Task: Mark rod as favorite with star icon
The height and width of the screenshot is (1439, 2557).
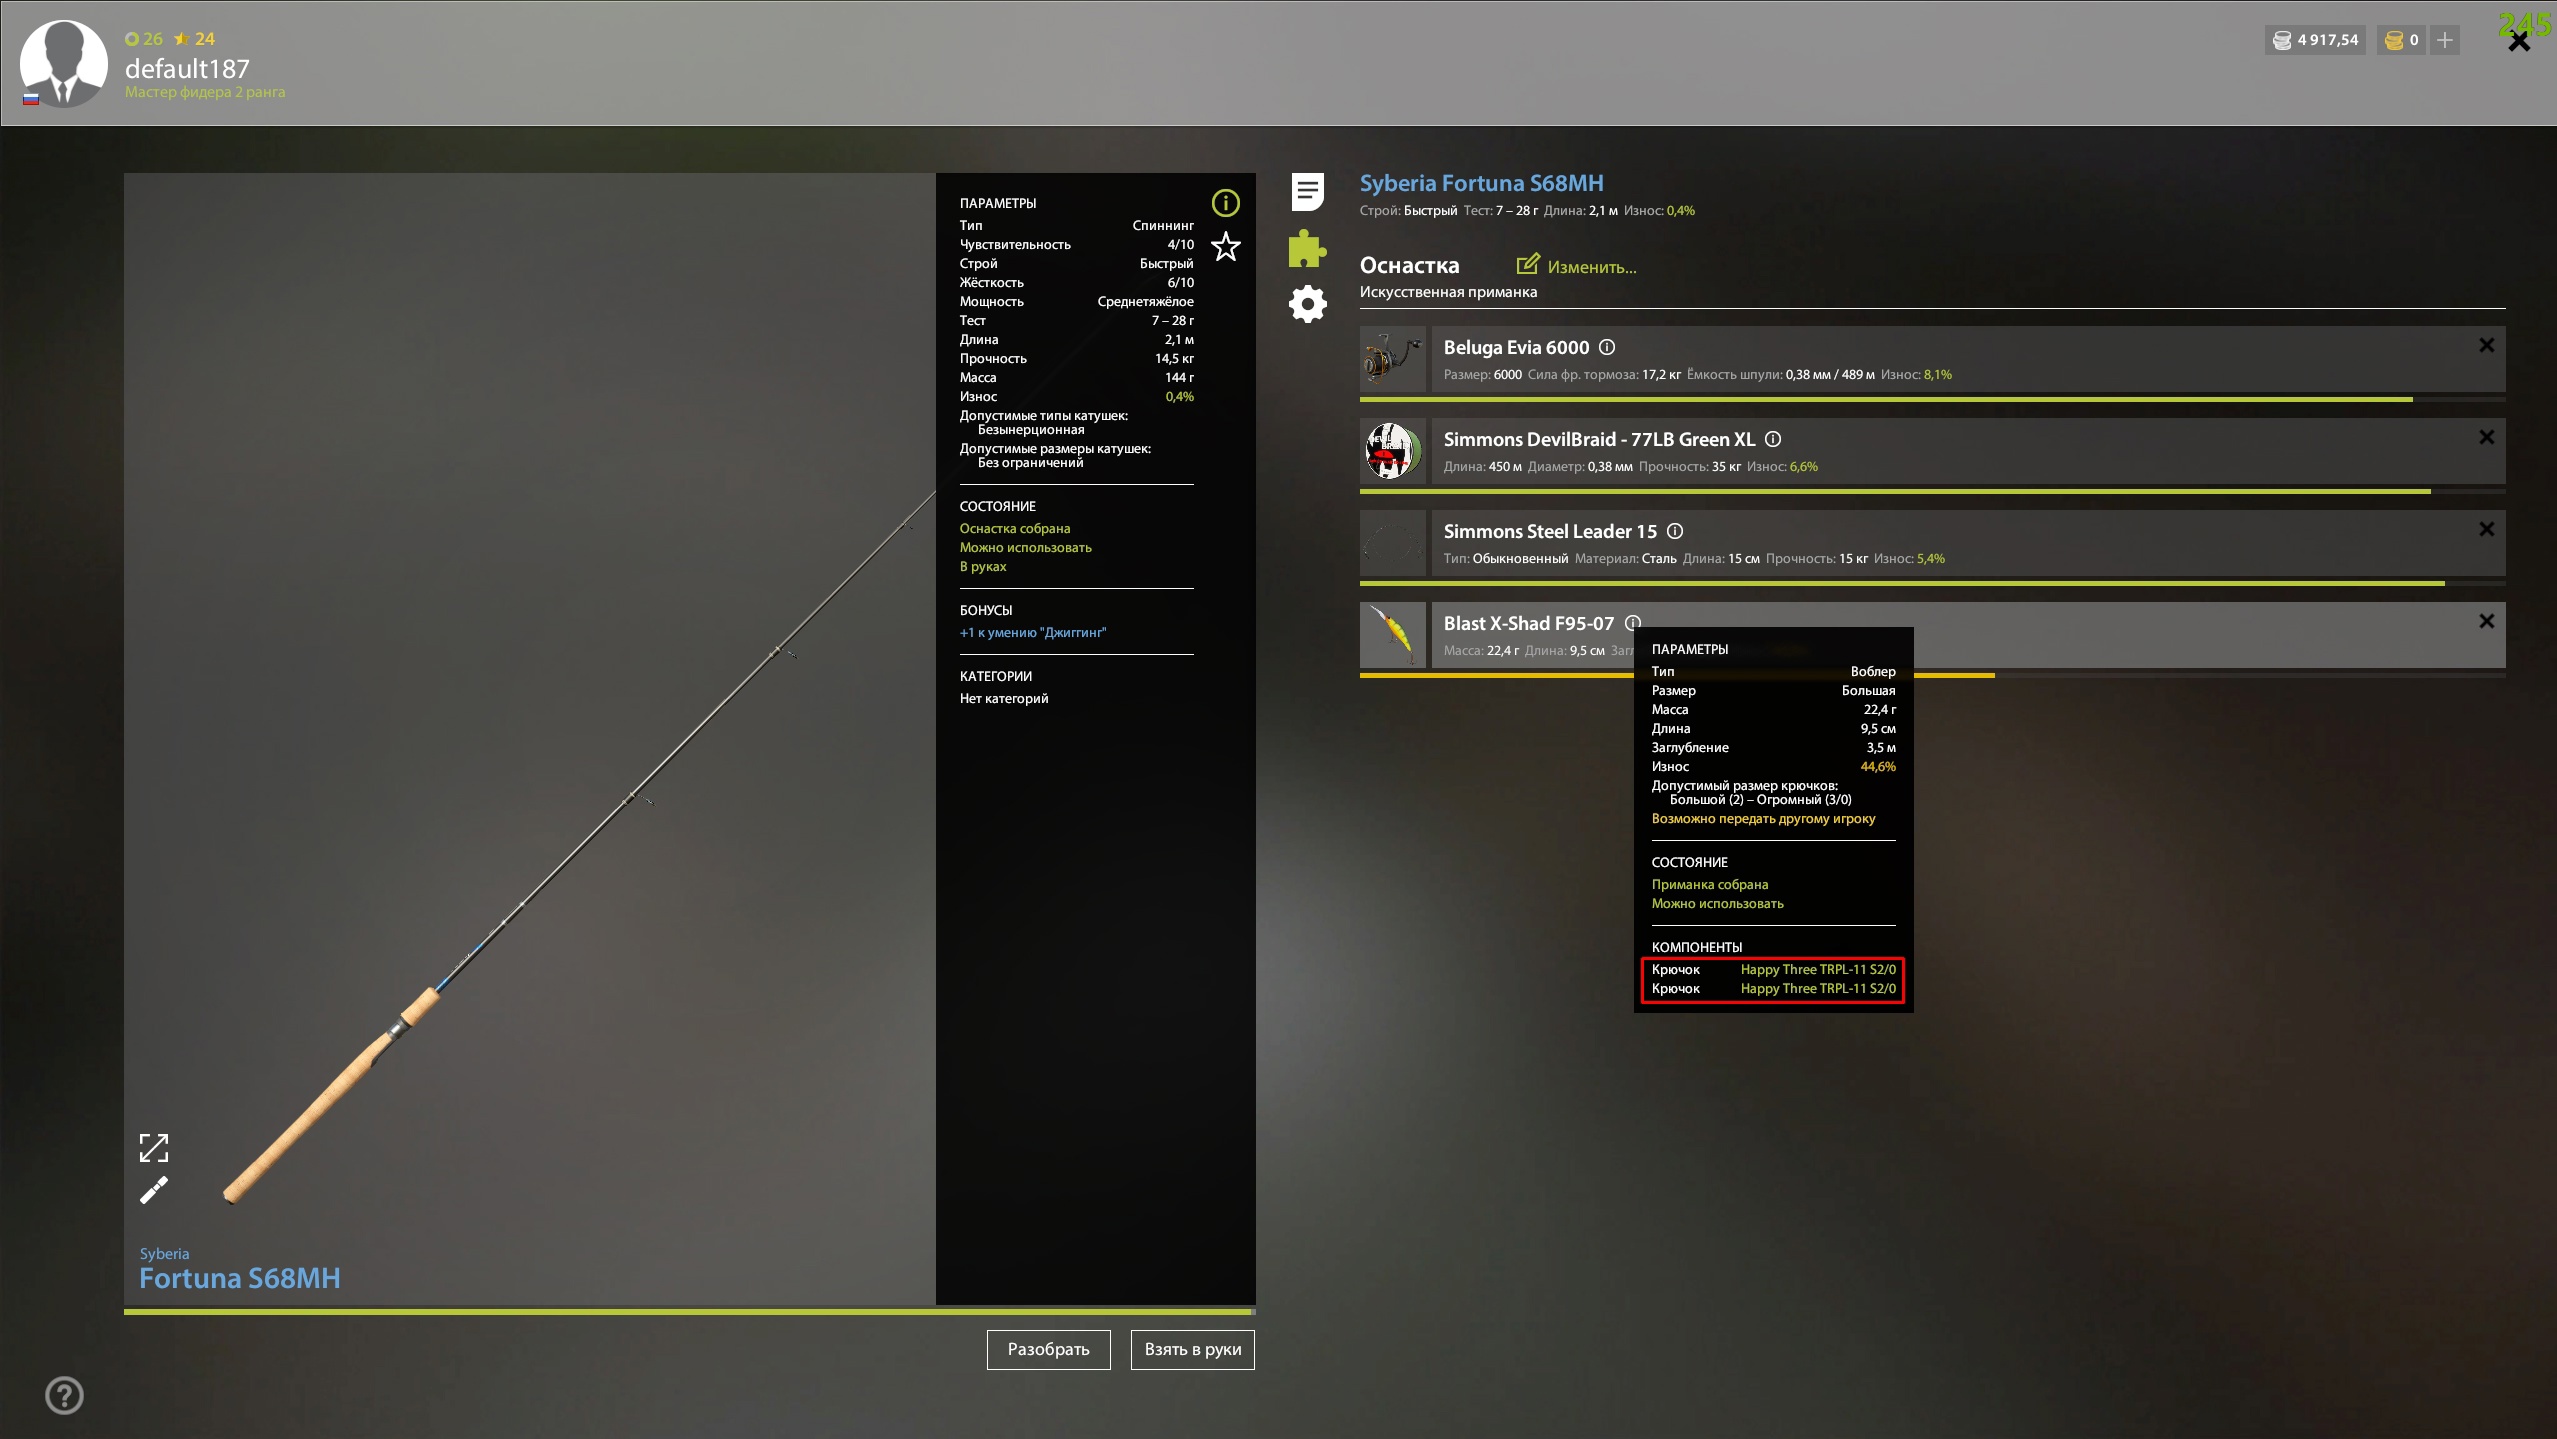Action: (x=1225, y=246)
